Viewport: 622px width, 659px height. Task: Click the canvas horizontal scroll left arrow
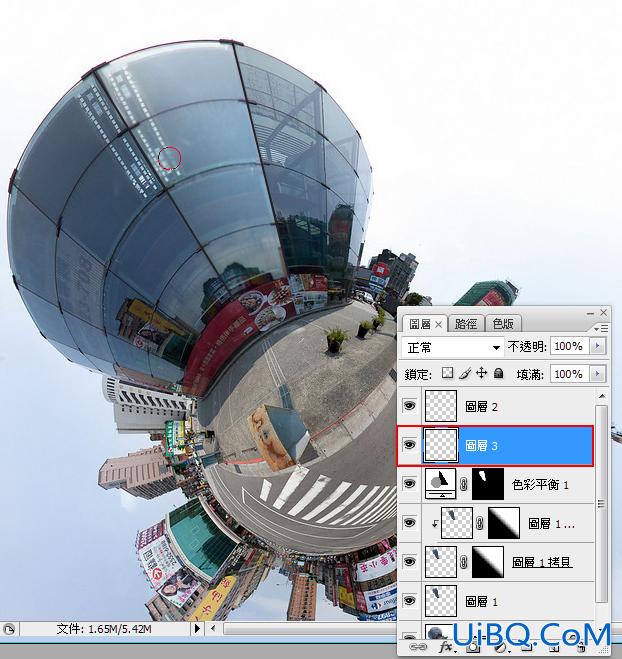tap(213, 629)
